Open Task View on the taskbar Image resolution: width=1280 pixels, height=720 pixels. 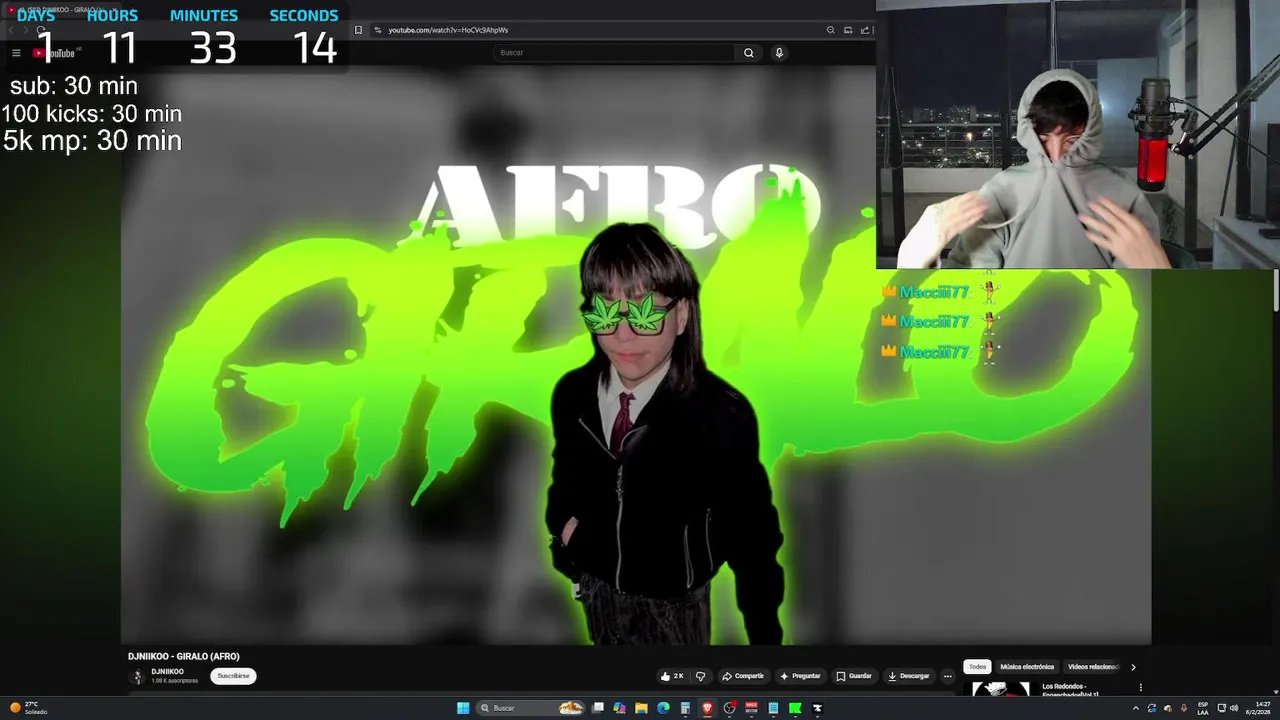(598, 708)
